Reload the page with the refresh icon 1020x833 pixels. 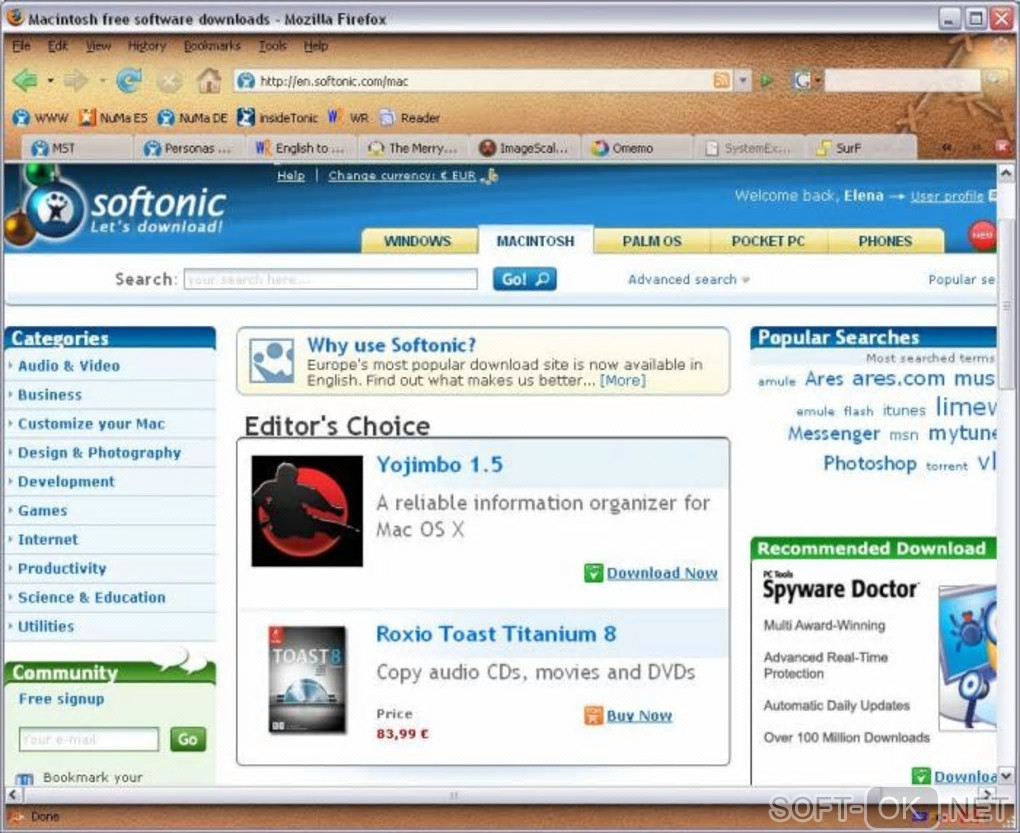click(129, 81)
